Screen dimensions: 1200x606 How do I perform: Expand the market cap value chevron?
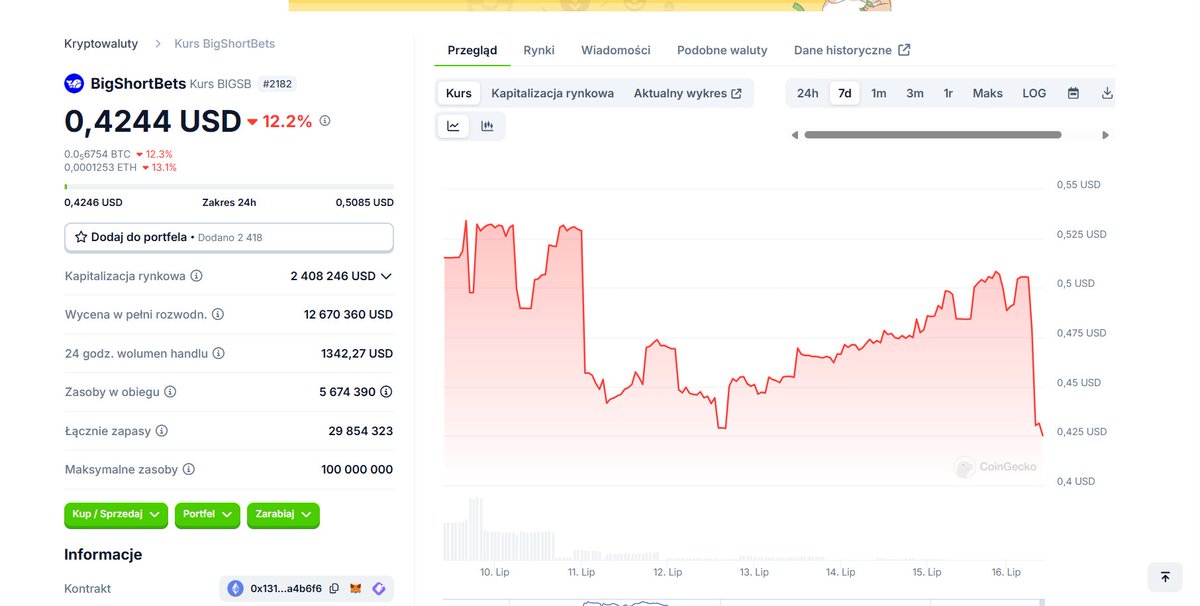coord(386,276)
